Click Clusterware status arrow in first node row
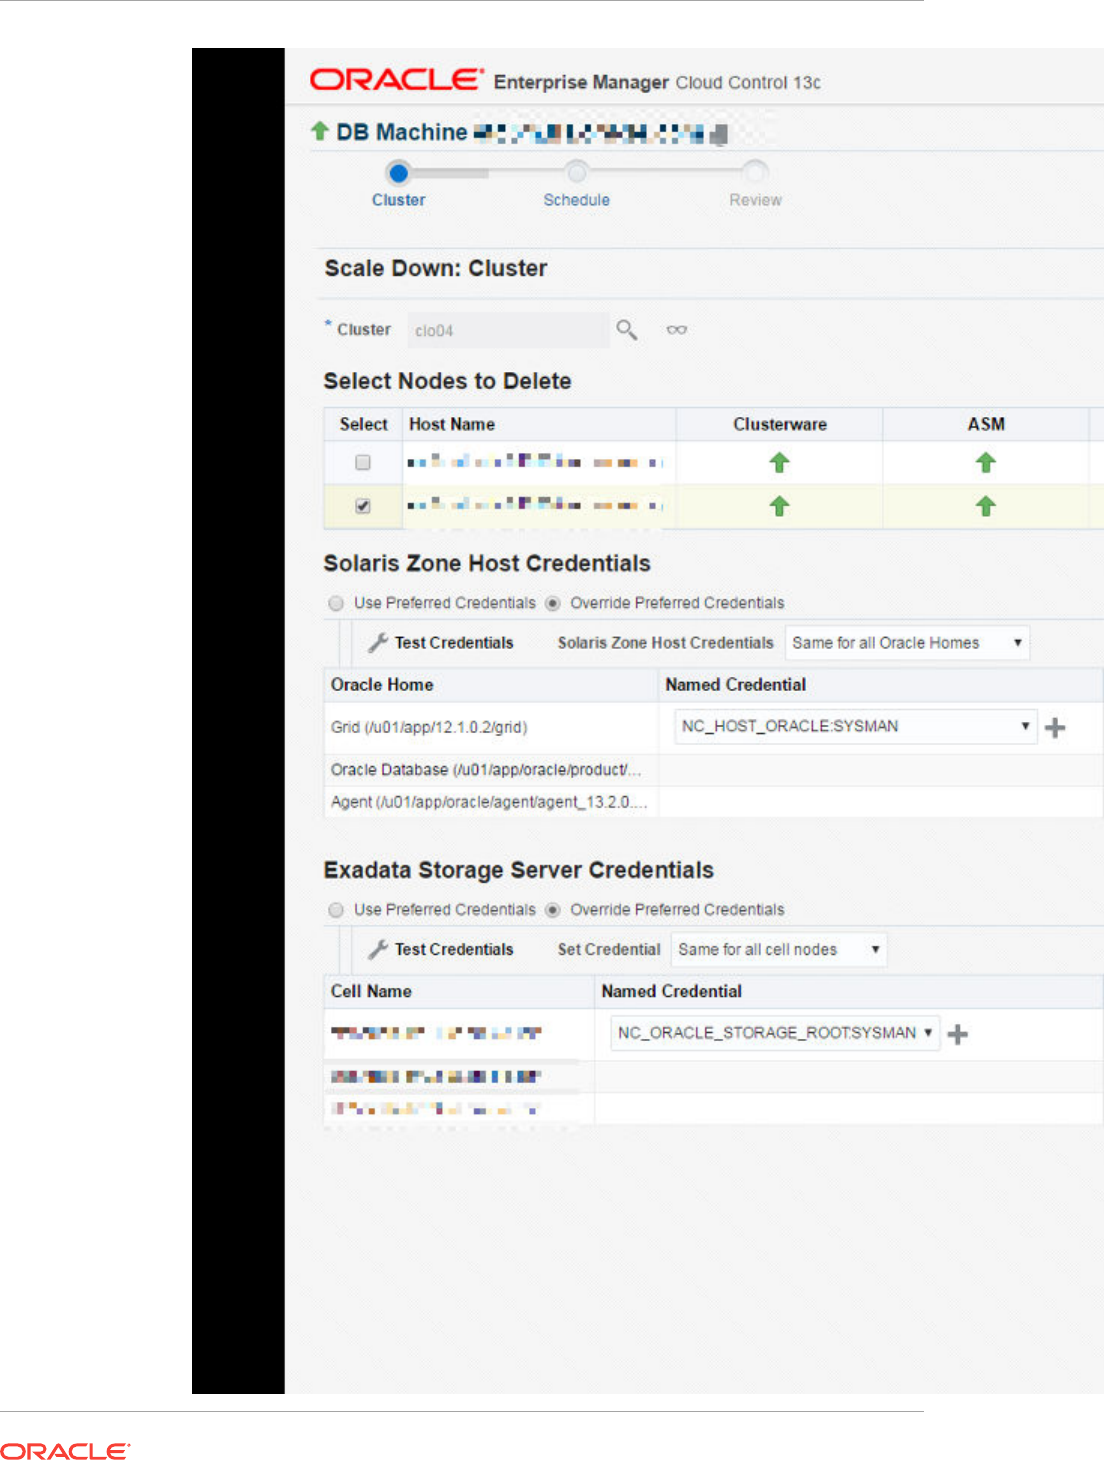The height and width of the screenshot is (1460, 1104). pyautogui.click(x=779, y=463)
